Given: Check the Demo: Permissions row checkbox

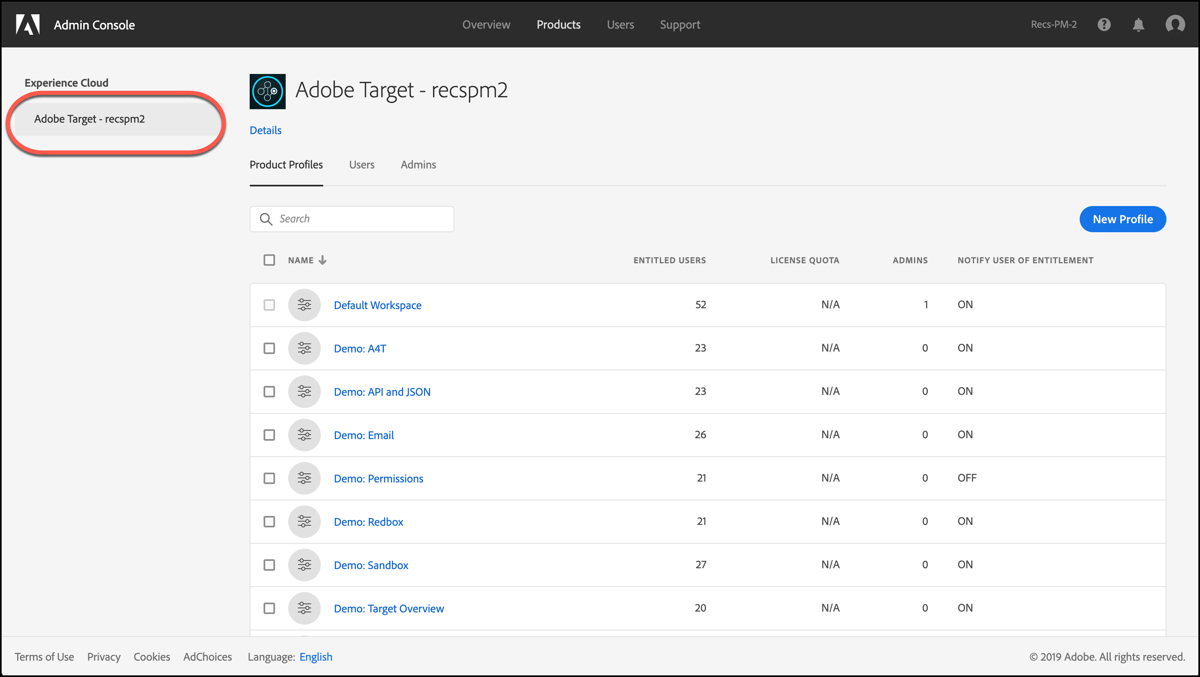Looking at the screenshot, I should point(269,478).
